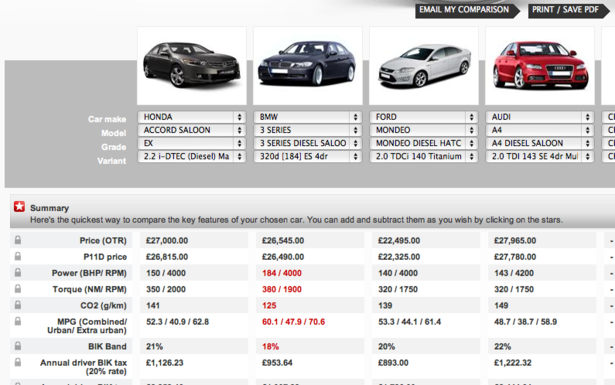
Task: Select the red Audi A4 car image
Action: pos(540,66)
